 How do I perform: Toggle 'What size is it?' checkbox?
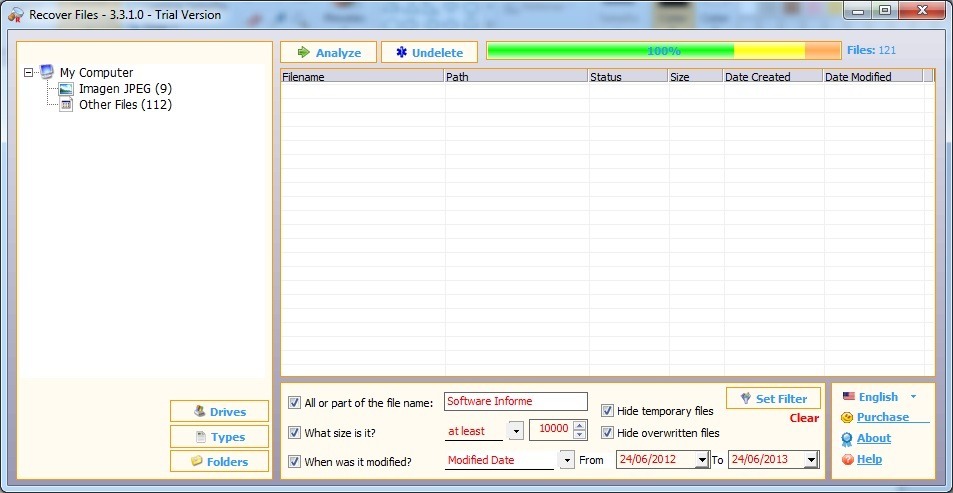click(295, 432)
